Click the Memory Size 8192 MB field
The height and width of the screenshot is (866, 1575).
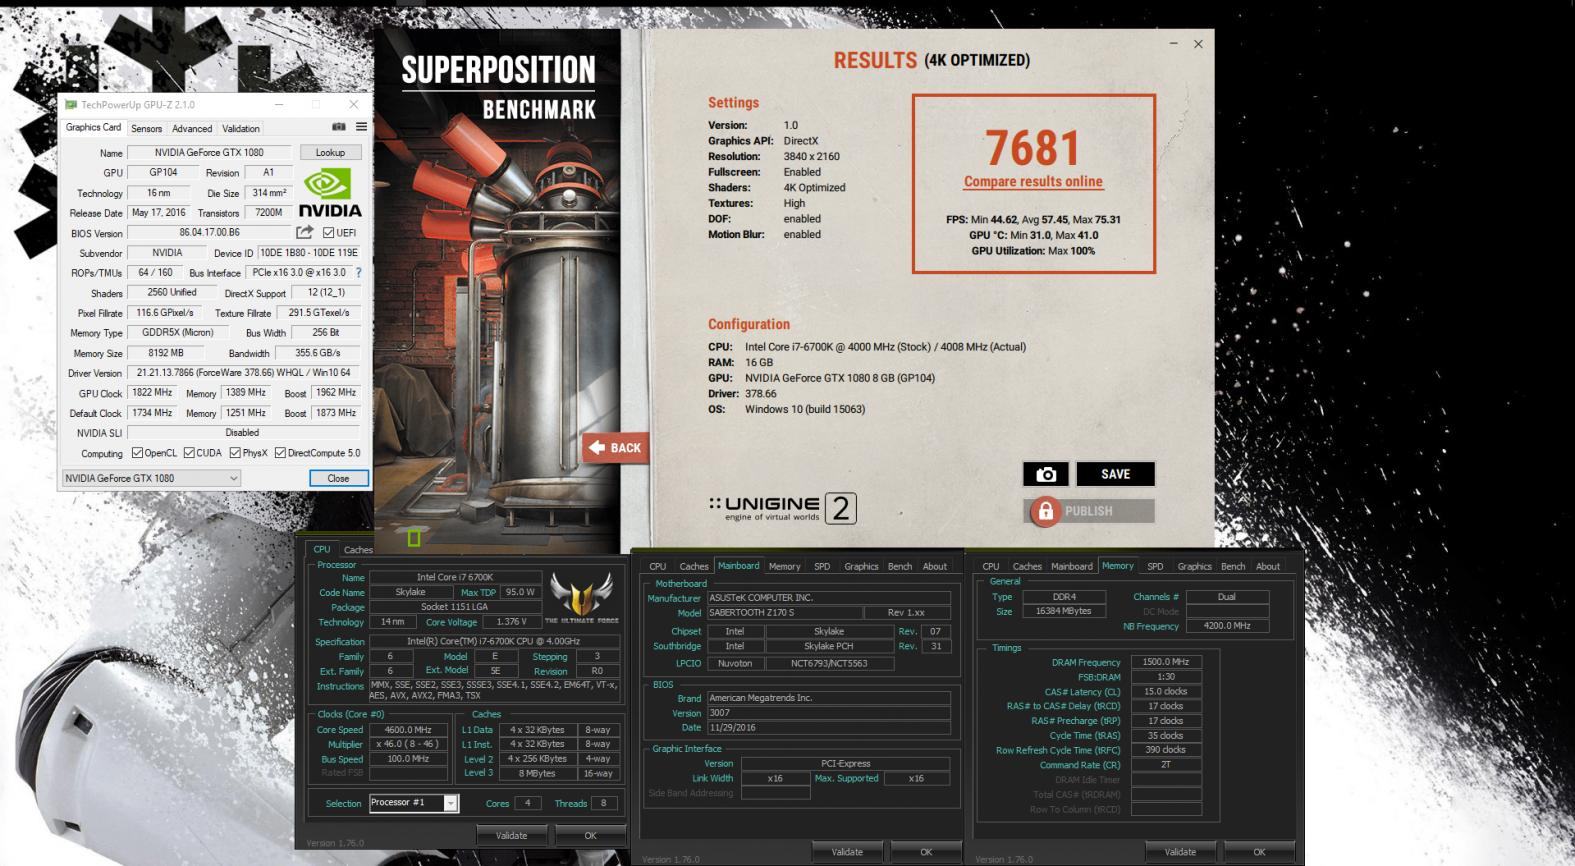click(x=166, y=353)
